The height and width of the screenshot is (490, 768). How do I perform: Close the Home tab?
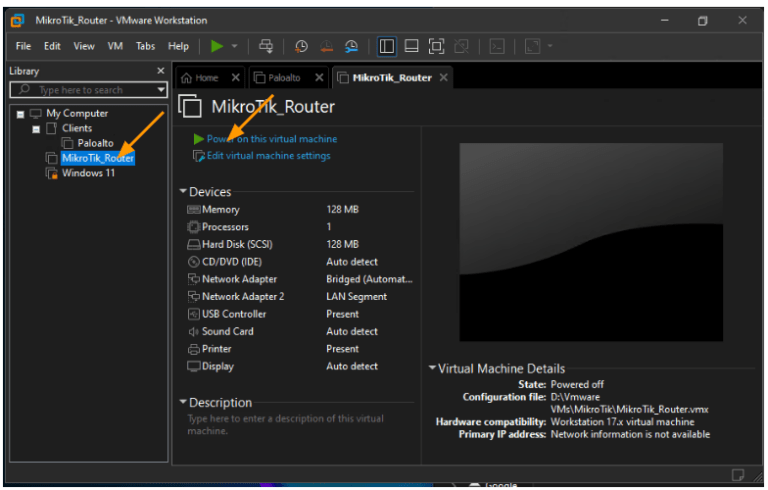(236, 77)
